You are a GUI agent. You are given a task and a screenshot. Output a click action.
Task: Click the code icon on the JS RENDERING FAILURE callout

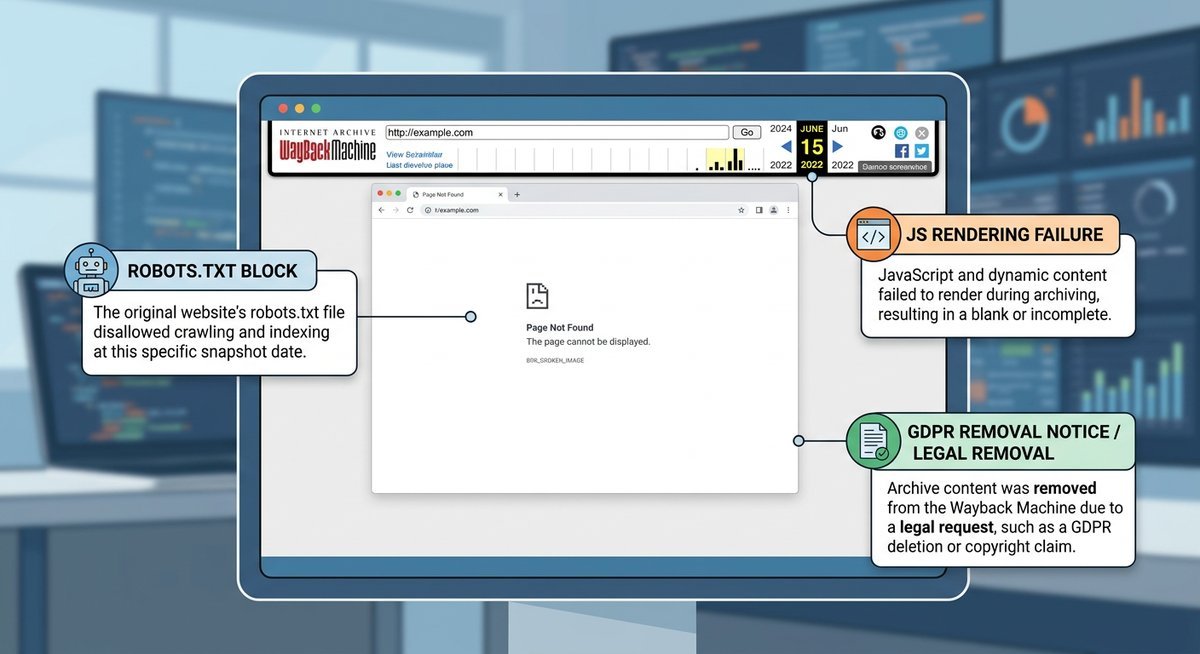pyautogui.click(x=872, y=236)
